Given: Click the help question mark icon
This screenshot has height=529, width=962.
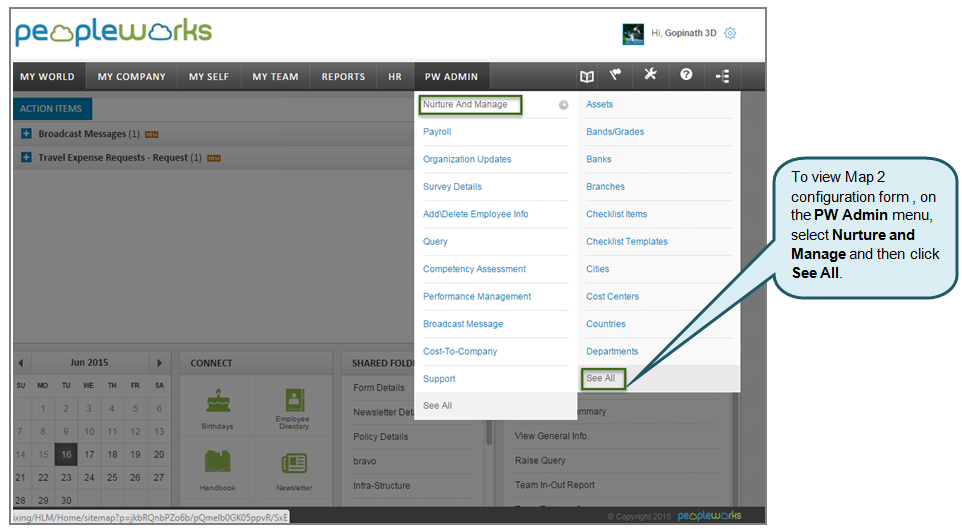Looking at the screenshot, I should tap(686, 74).
